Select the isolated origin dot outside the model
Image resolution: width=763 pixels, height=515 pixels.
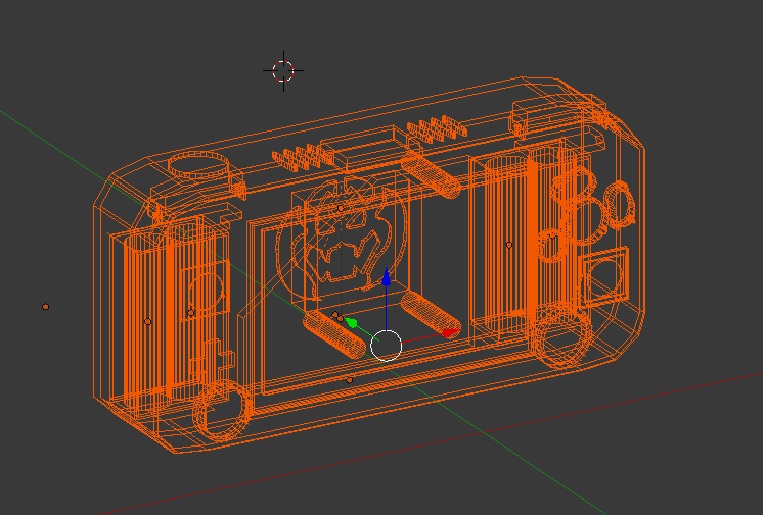(46, 307)
